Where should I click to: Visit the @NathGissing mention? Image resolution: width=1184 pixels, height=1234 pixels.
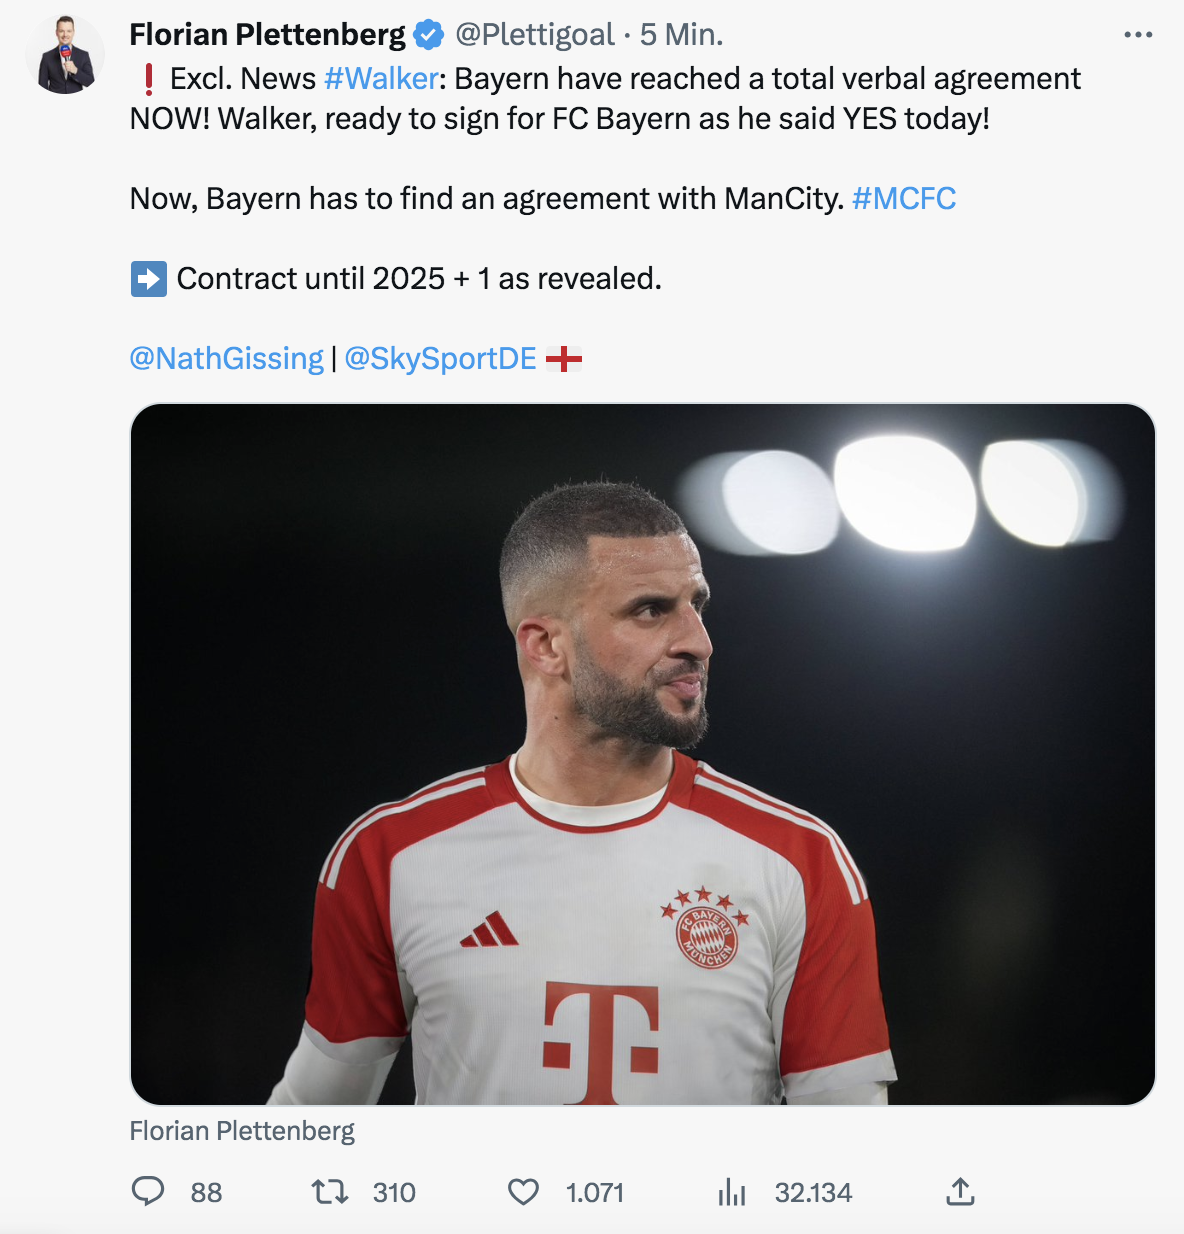tap(227, 359)
